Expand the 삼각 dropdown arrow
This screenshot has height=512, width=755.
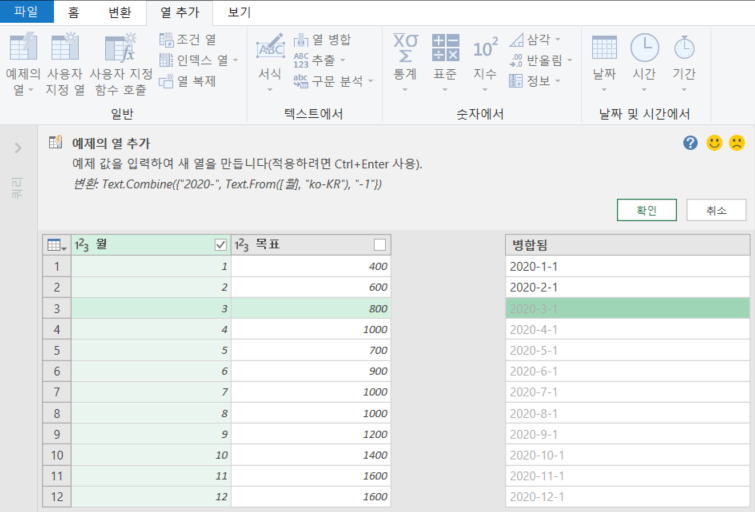[558, 39]
